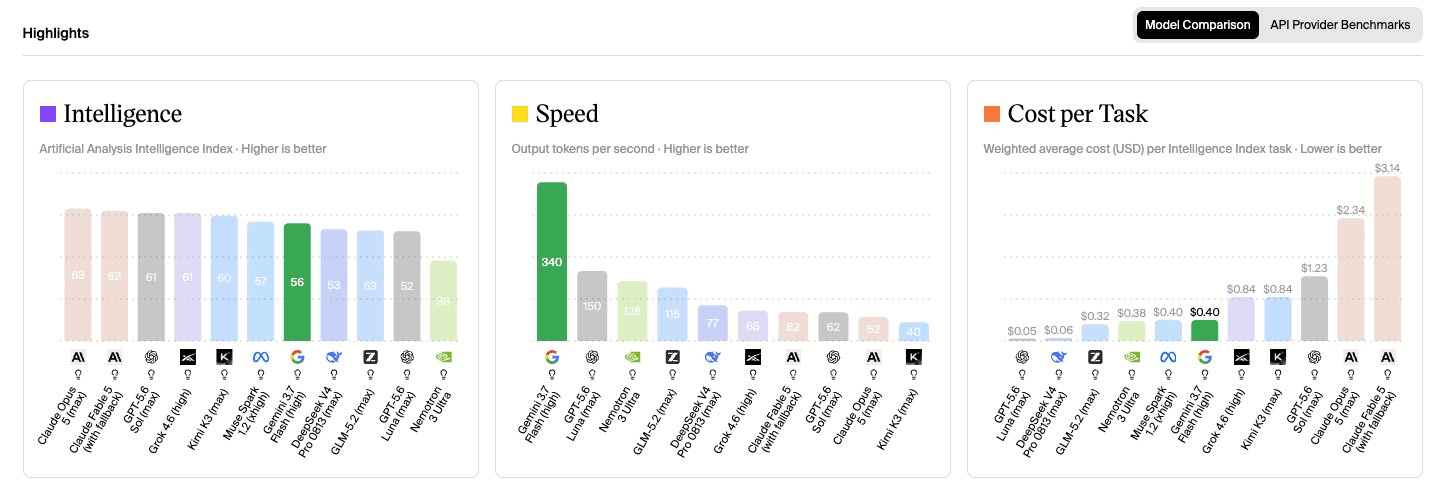Switch to API Provider Benchmarks view

[x=1340, y=25]
